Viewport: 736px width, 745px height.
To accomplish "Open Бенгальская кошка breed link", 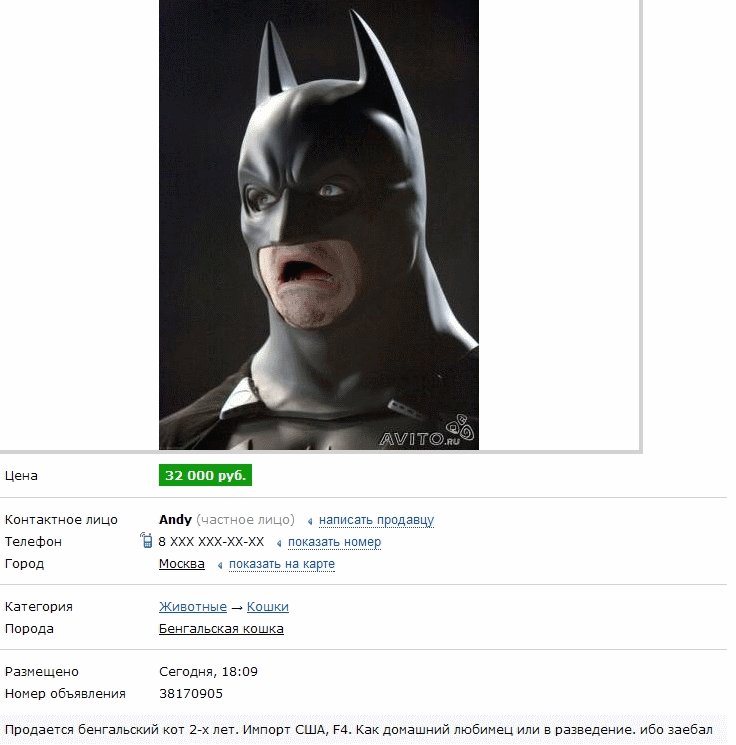I will [x=221, y=629].
